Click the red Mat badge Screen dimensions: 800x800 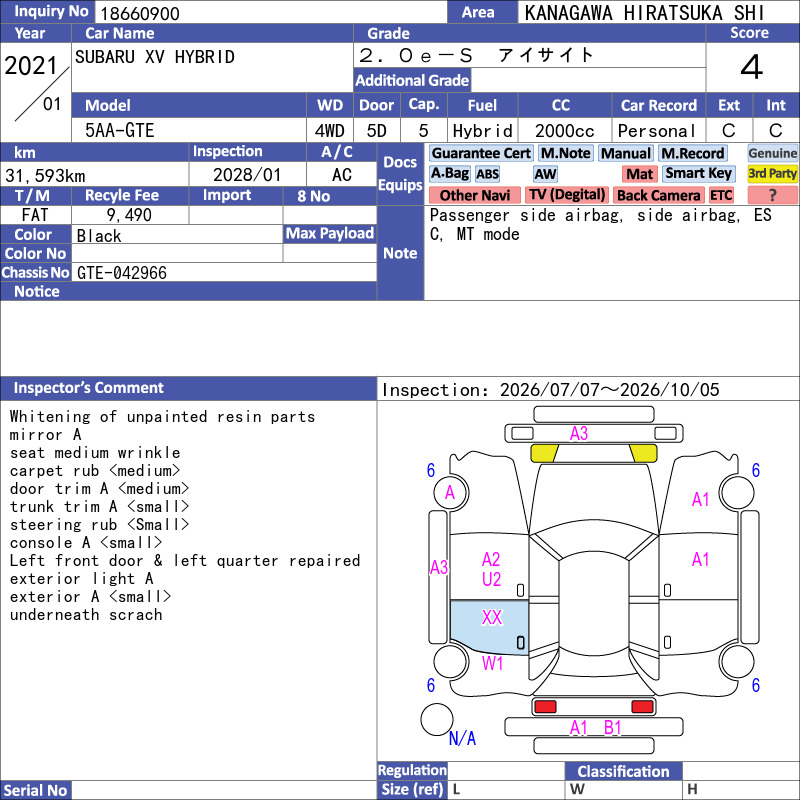pos(639,174)
